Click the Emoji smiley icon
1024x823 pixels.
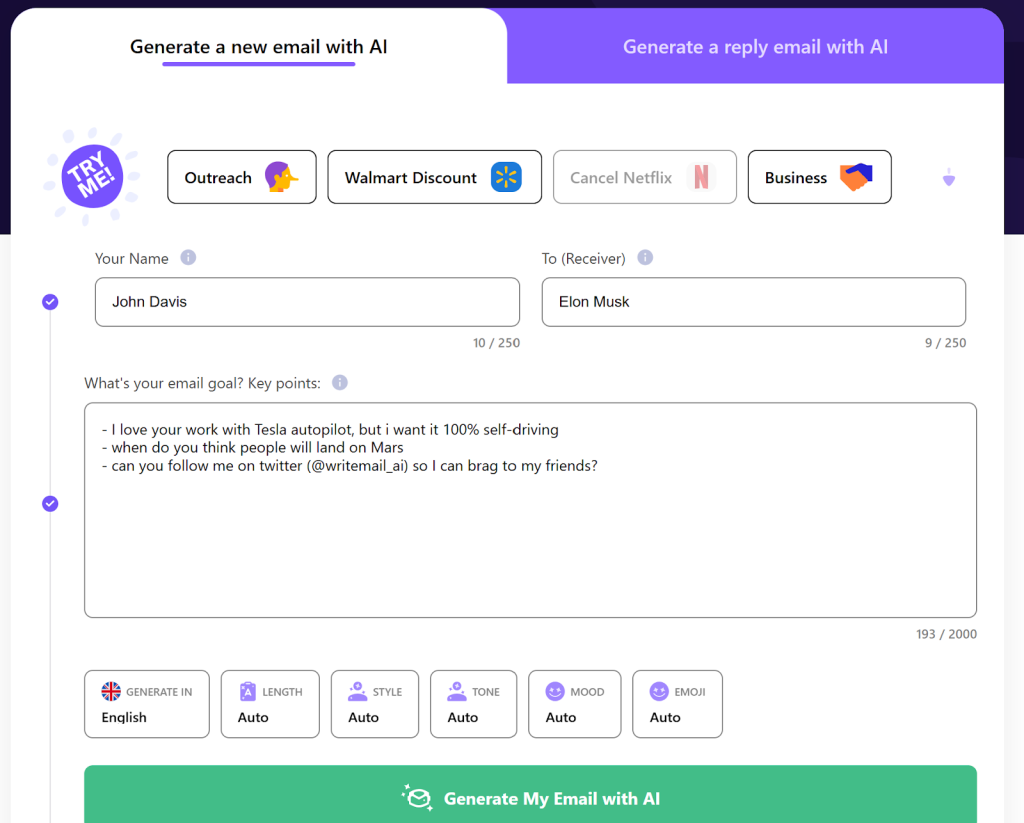coord(659,691)
